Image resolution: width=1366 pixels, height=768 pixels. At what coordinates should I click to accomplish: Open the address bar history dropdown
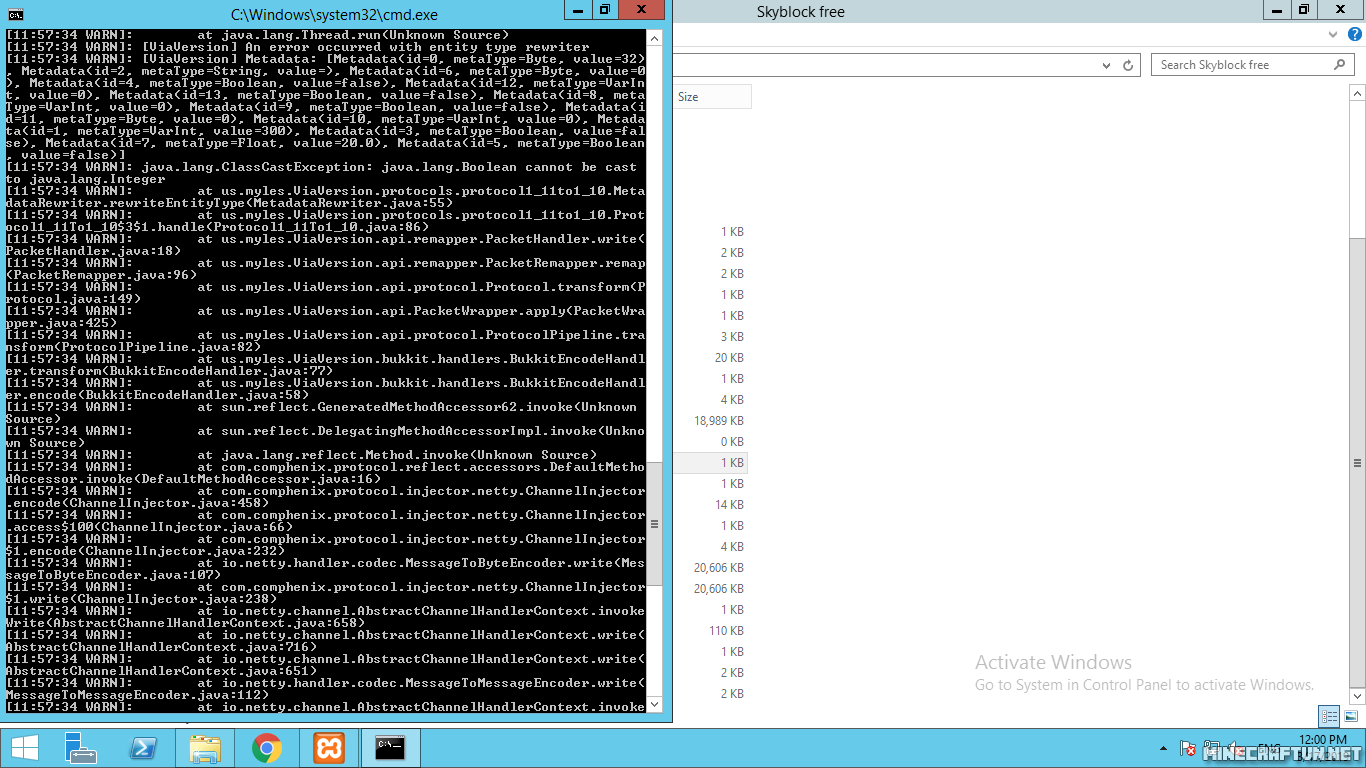(1107, 65)
